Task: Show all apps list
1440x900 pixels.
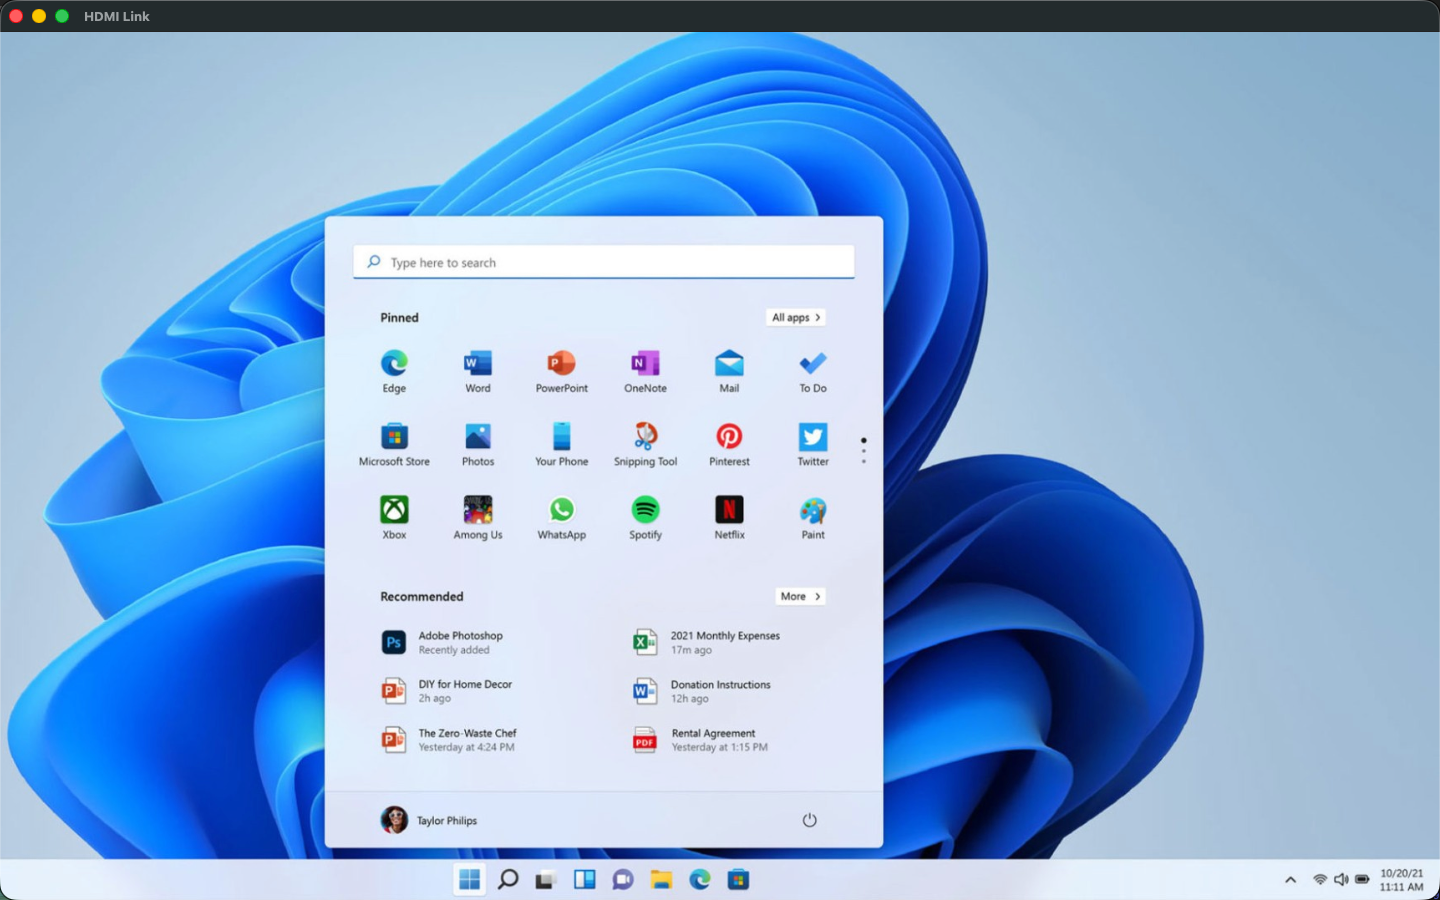Action: coord(796,317)
